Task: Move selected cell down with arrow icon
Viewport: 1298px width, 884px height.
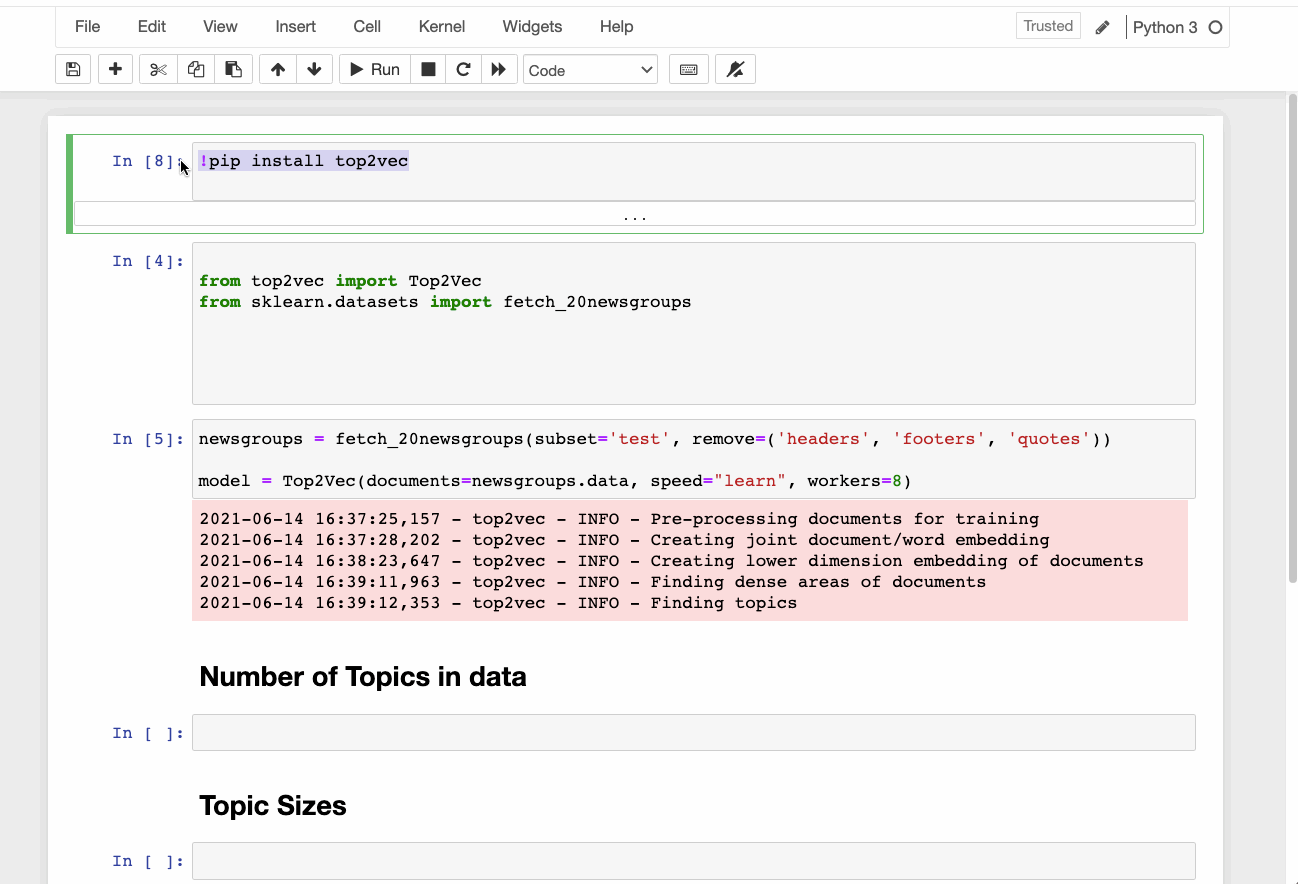Action: point(314,69)
